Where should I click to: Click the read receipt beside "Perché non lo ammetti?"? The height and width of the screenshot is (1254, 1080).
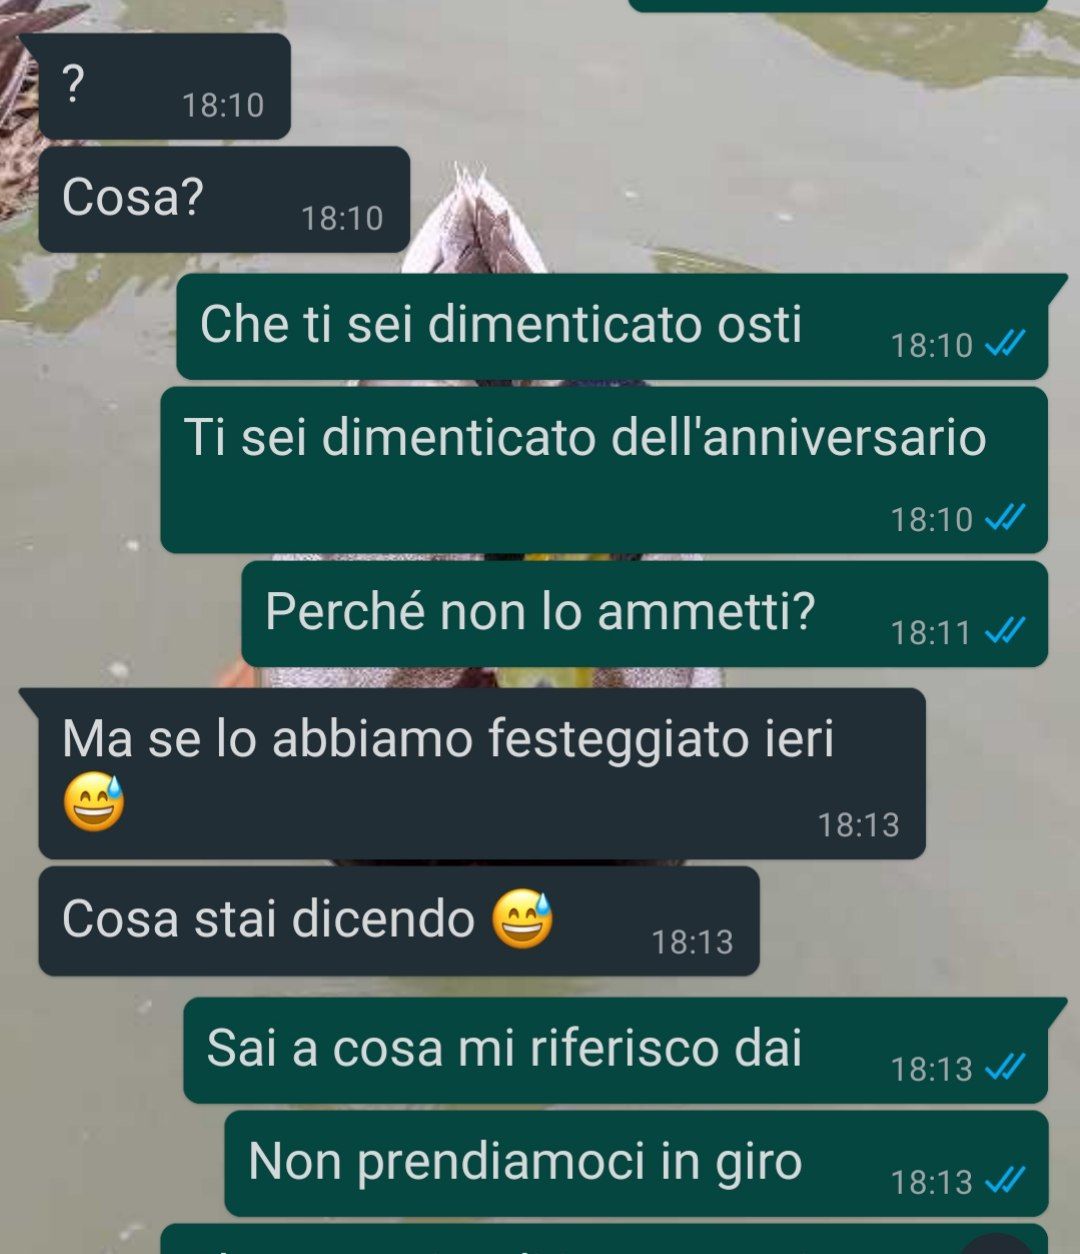pos(1005,631)
